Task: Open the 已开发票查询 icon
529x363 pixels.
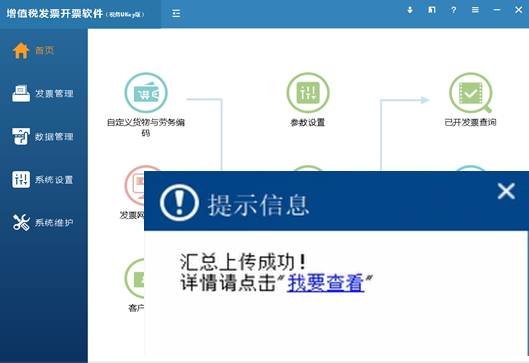Action: [x=470, y=93]
